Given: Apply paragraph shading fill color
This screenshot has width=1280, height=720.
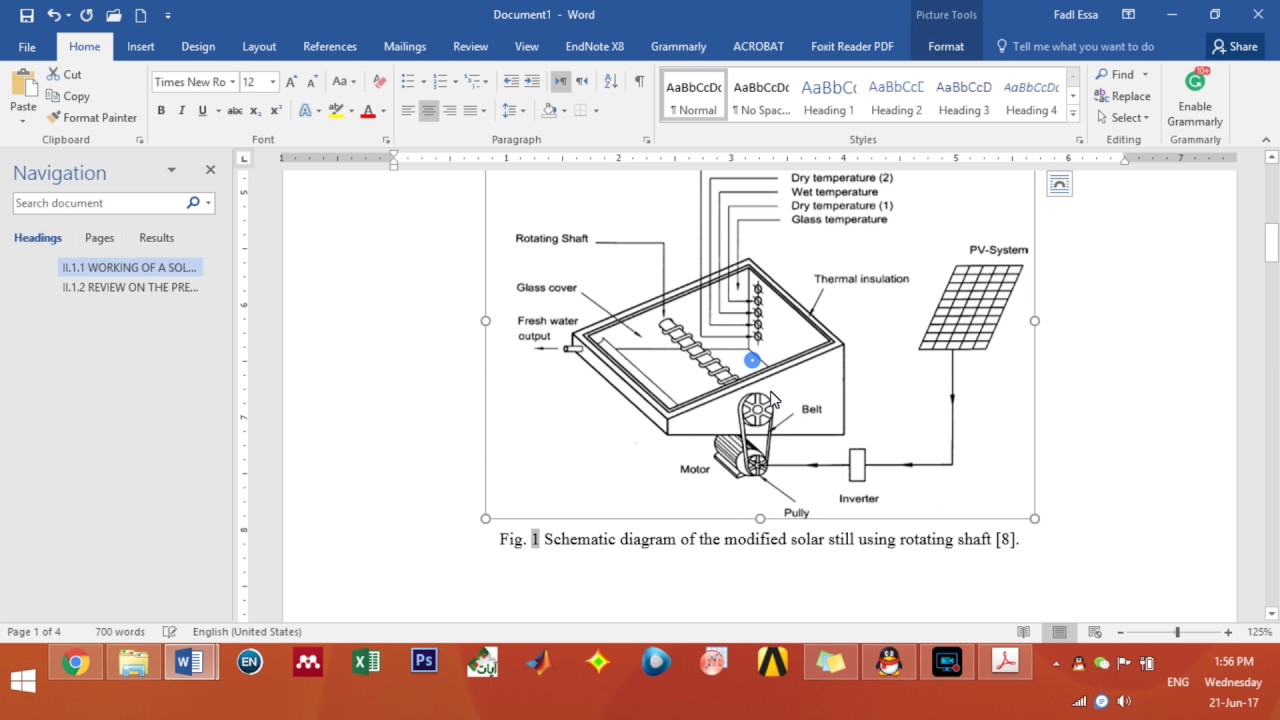Looking at the screenshot, I should [548, 111].
